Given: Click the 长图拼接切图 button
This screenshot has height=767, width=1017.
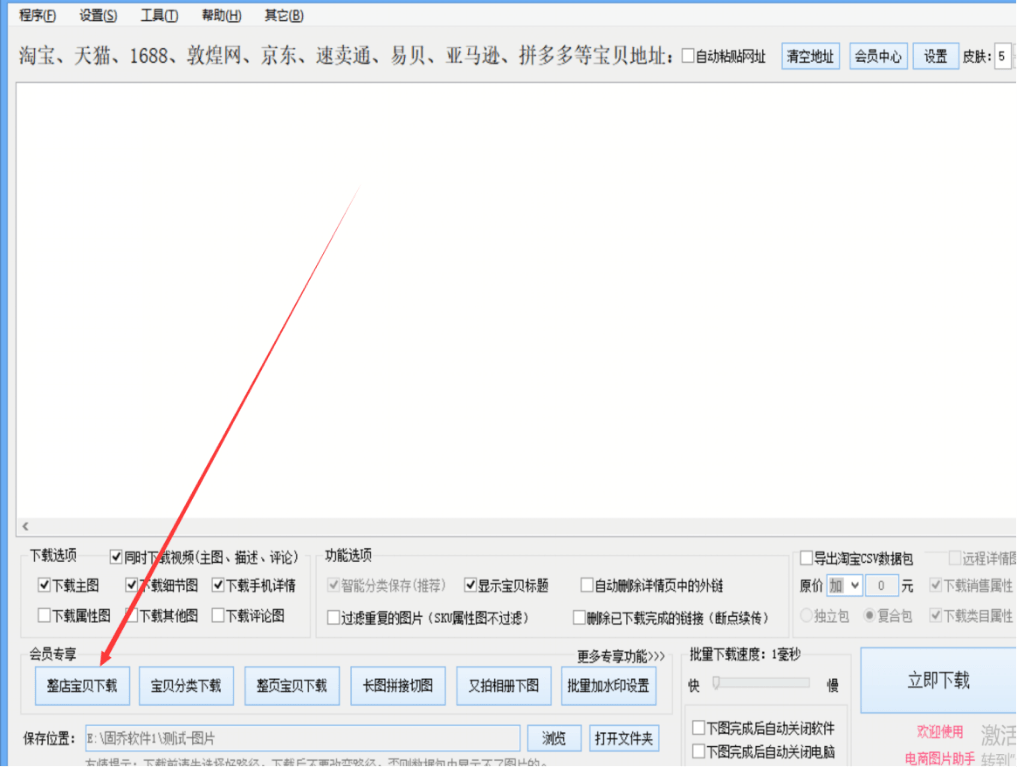Looking at the screenshot, I should coord(398,686).
